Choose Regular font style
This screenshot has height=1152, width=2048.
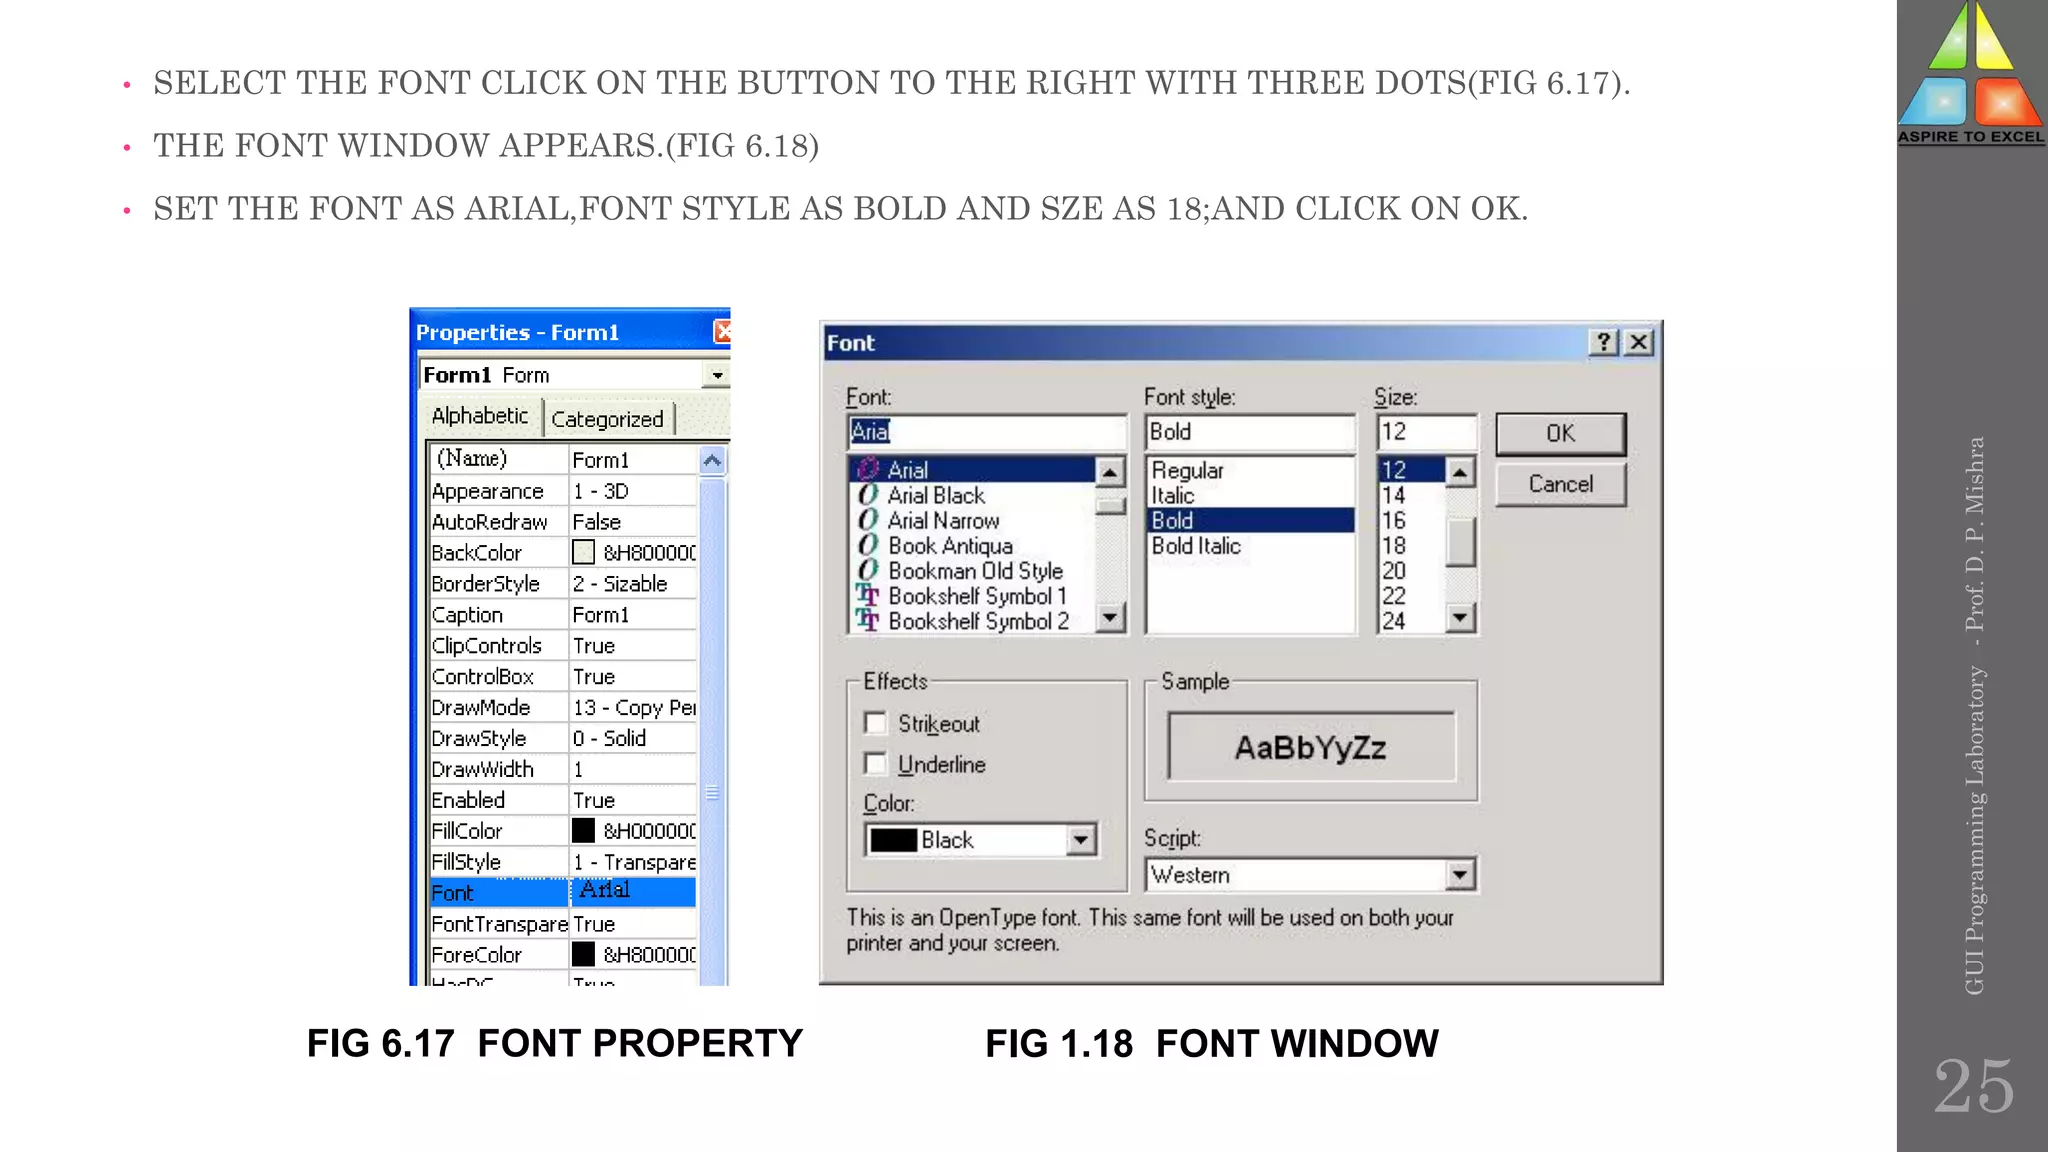coord(1250,470)
